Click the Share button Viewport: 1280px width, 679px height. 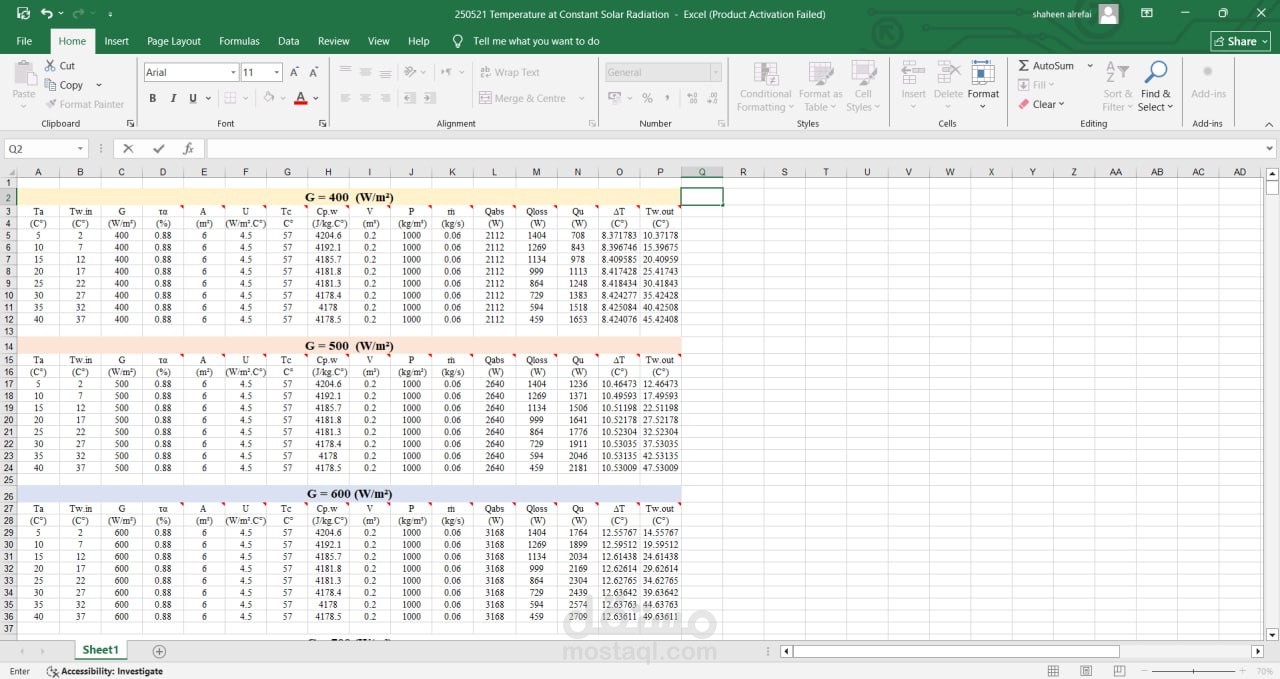(1240, 41)
